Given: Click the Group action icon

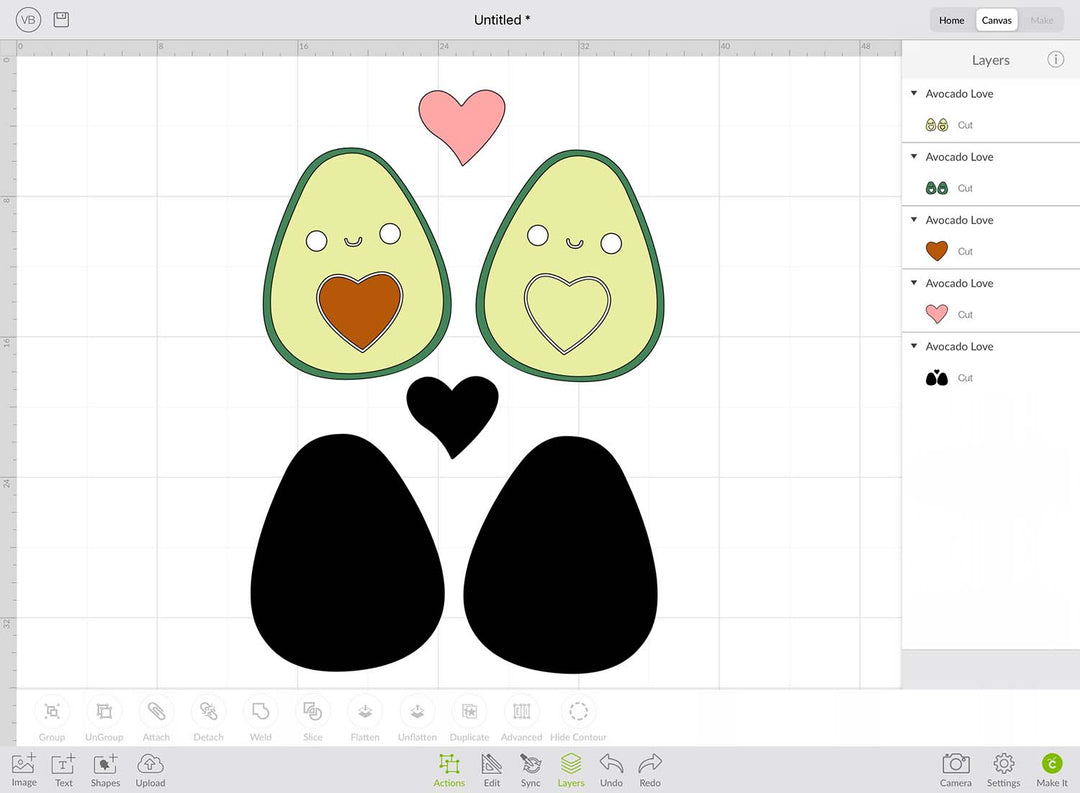Looking at the screenshot, I should pos(52,711).
